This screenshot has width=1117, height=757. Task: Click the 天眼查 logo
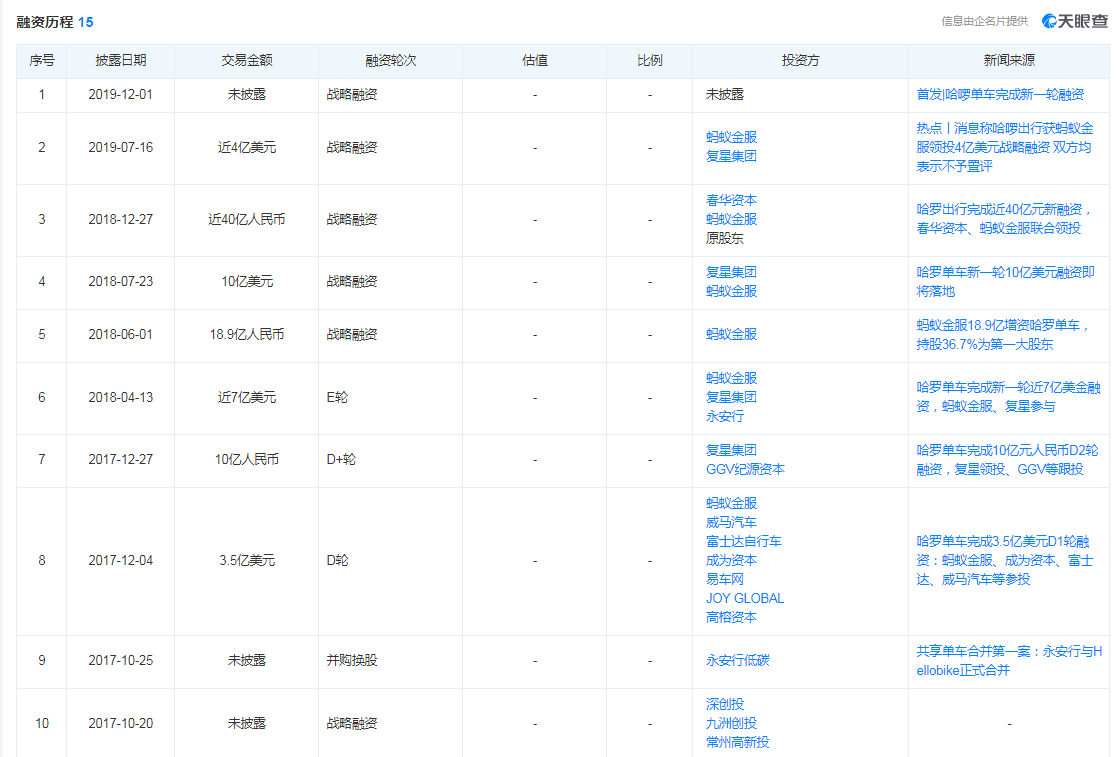(x=1074, y=21)
